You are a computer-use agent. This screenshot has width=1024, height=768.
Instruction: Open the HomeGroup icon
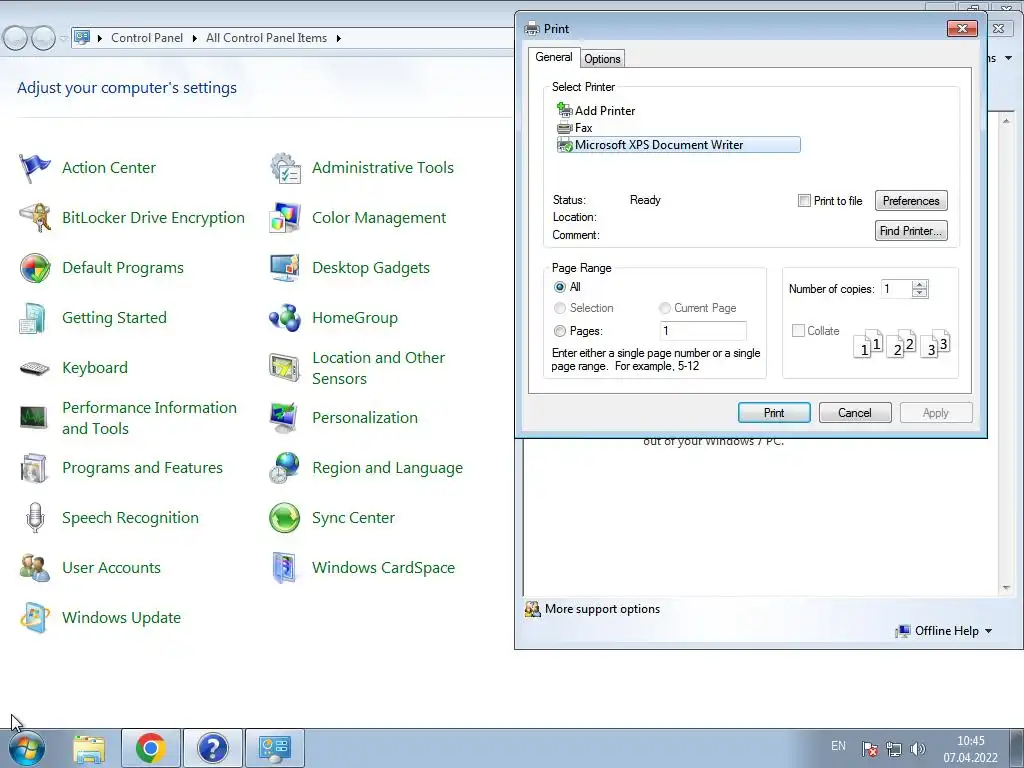point(285,318)
